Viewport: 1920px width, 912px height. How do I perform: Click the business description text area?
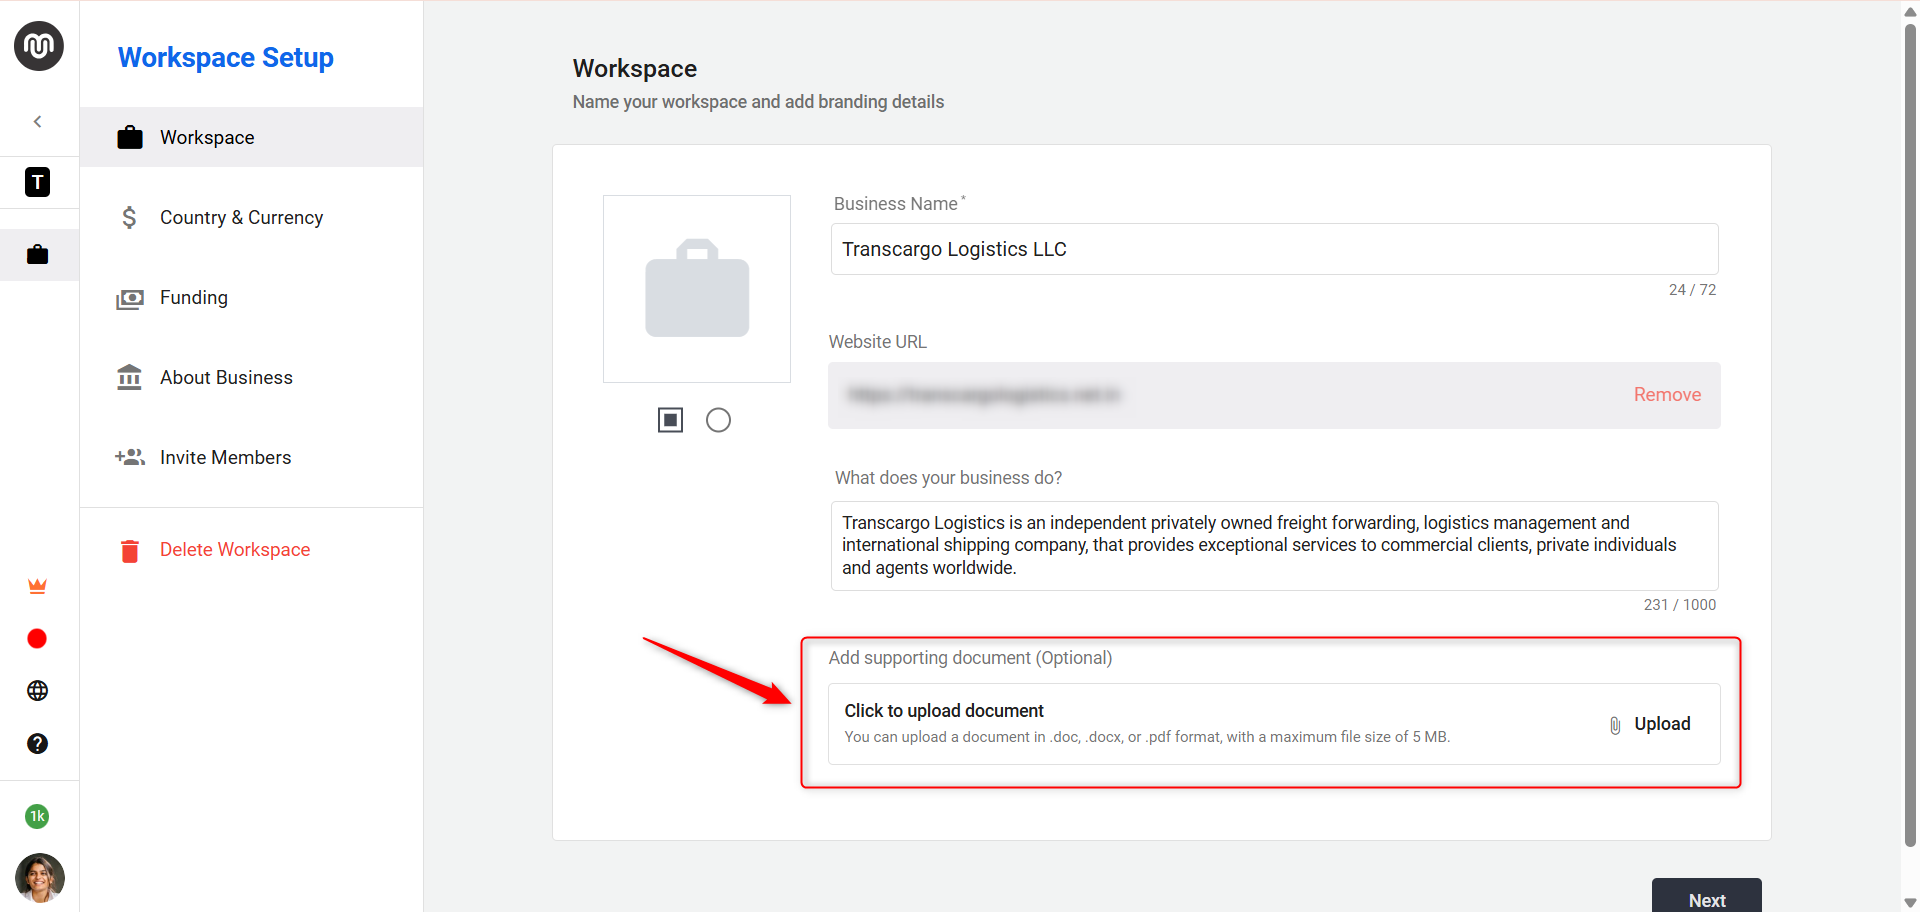click(1274, 546)
